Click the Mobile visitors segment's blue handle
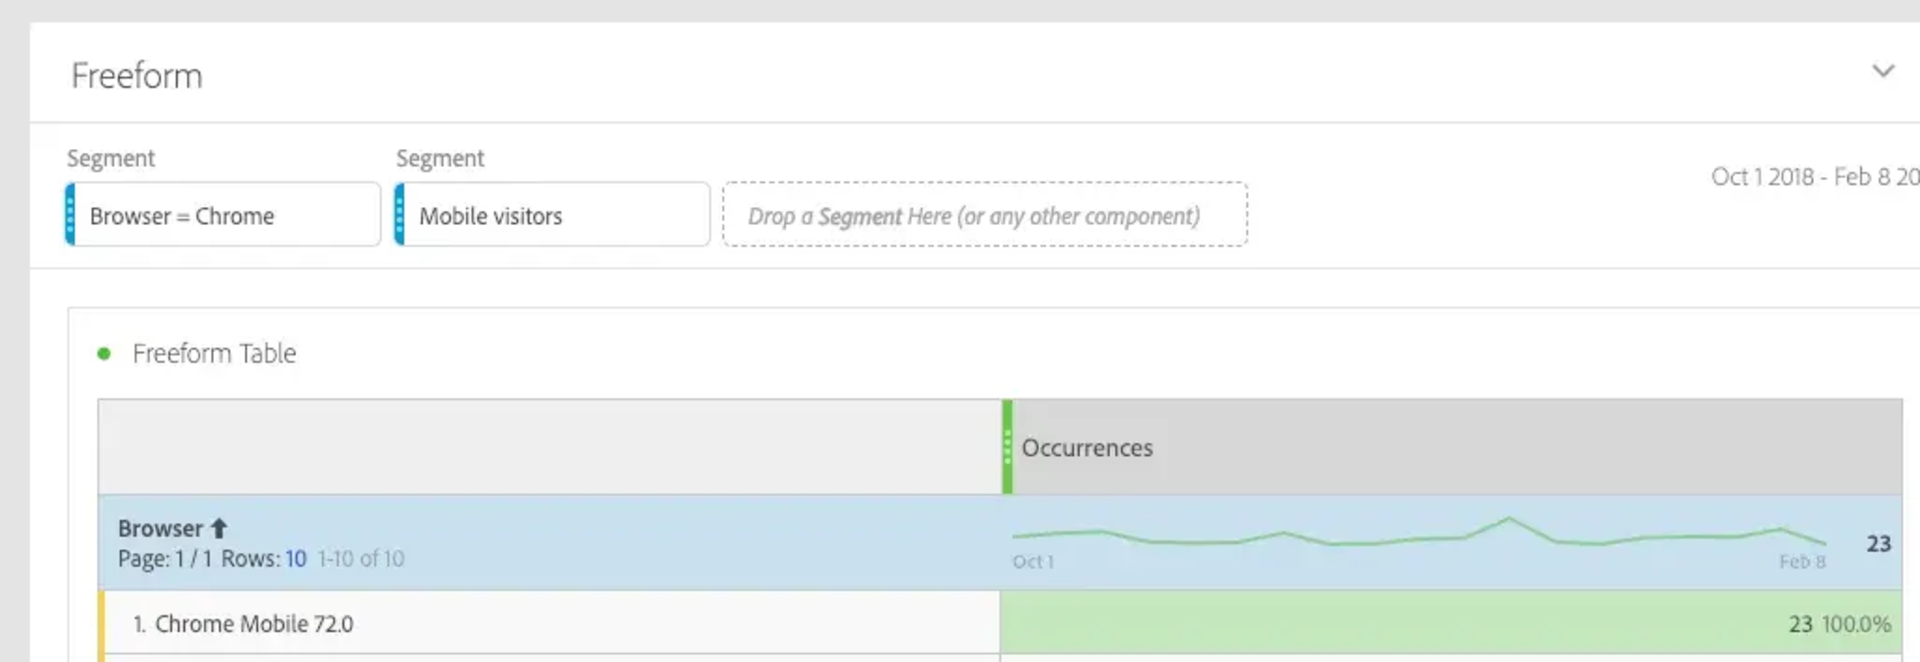This screenshot has width=1920, height=662. coord(400,215)
